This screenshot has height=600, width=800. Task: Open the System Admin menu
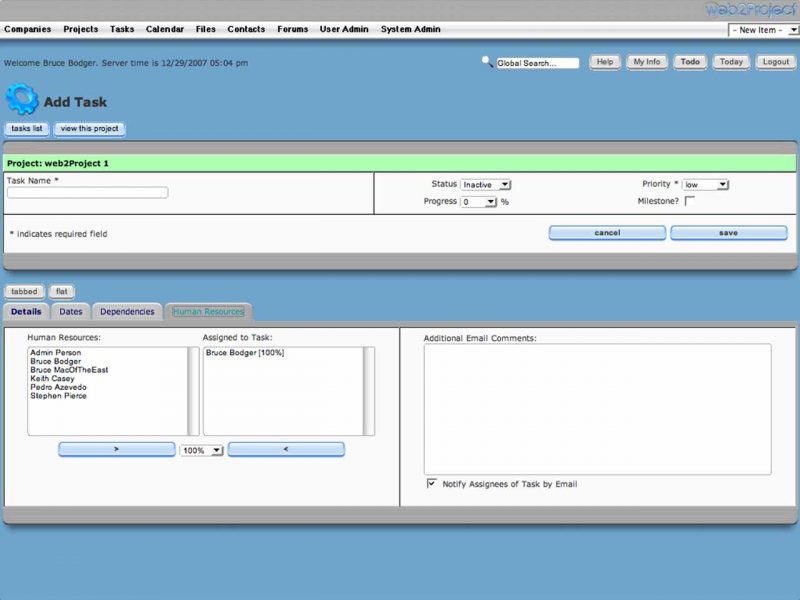click(410, 29)
